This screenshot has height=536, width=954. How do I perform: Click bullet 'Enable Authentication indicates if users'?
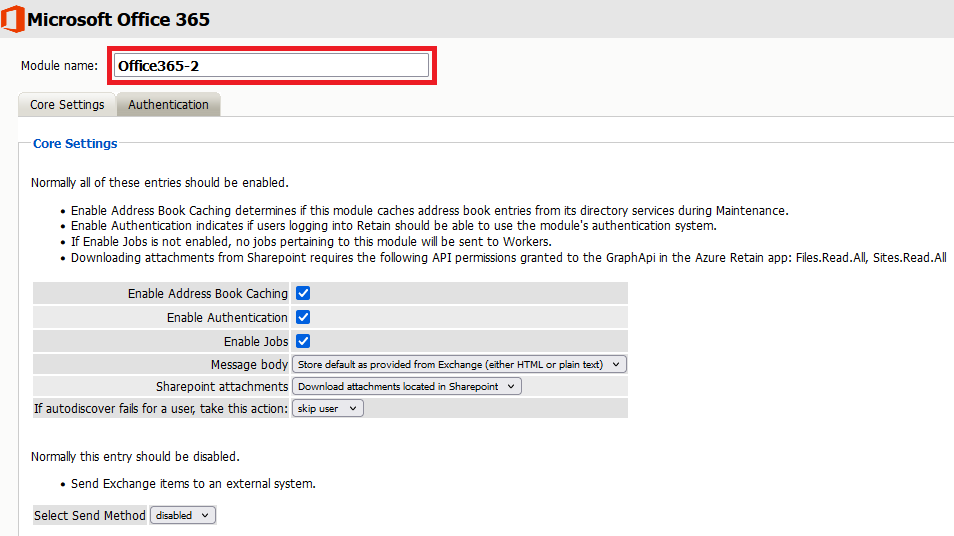click(394, 226)
